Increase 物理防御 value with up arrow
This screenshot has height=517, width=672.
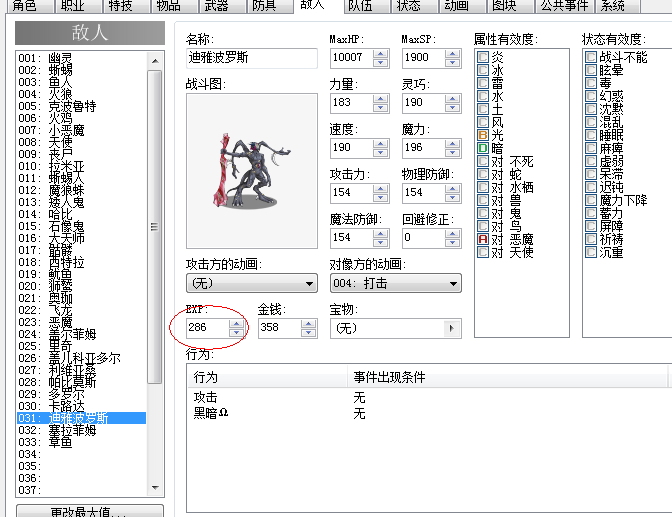click(453, 188)
